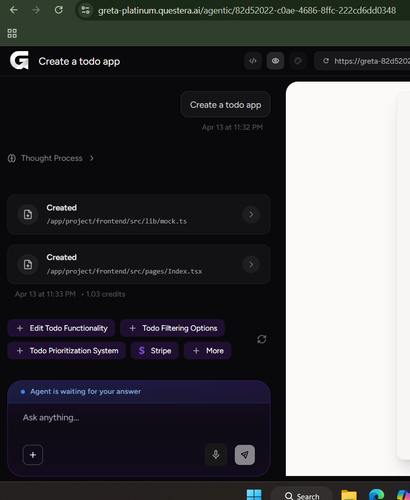Screen dimensions: 410x500
Task: Click the browser back arrow
Action: 14,10
